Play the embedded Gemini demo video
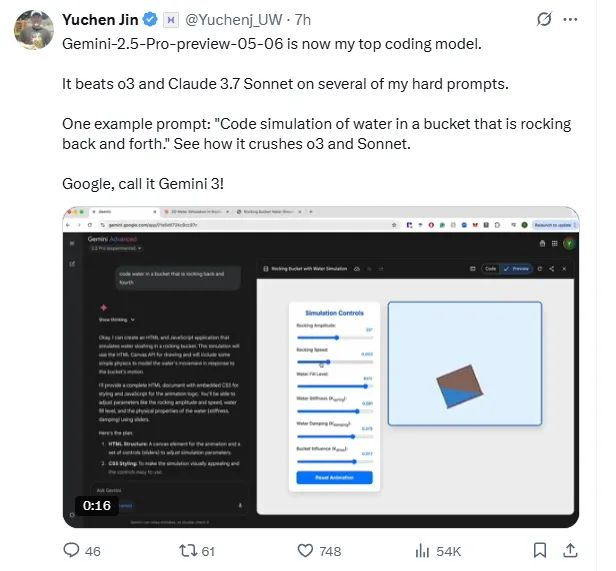Screen dimensions: 616x571 [x=320, y=366]
